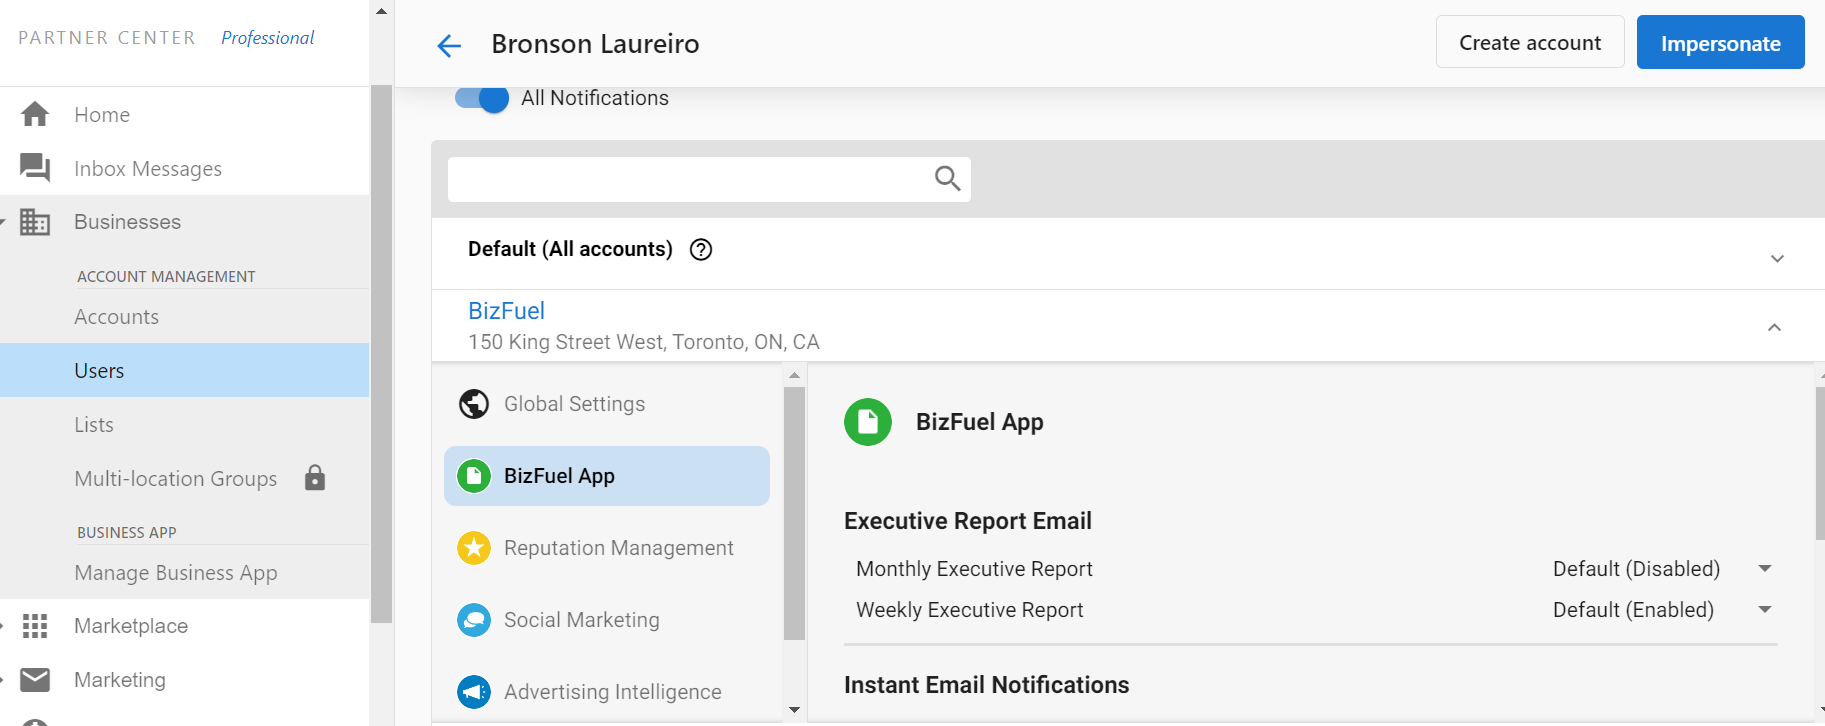The width and height of the screenshot is (1825, 726).
Task: Click the large BizFuel App header icon
Action: point(868,422)
